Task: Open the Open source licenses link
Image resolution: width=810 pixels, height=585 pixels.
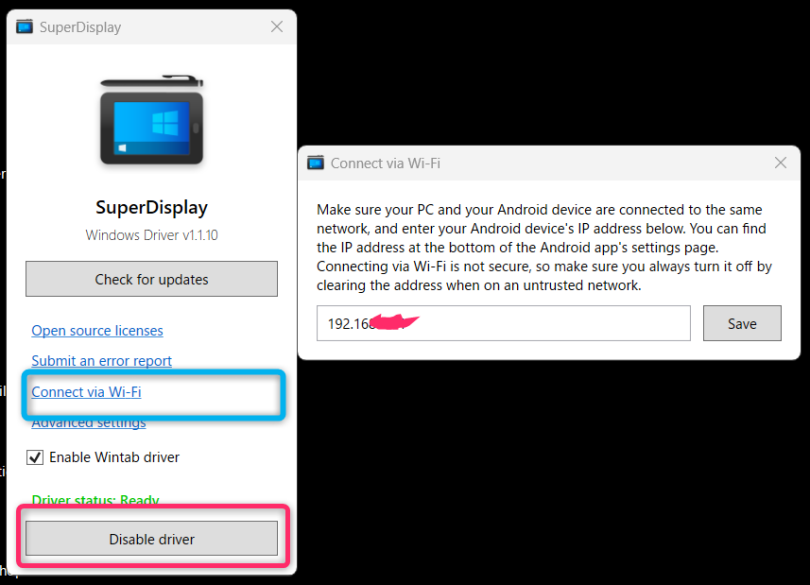Action: (97, 331)
